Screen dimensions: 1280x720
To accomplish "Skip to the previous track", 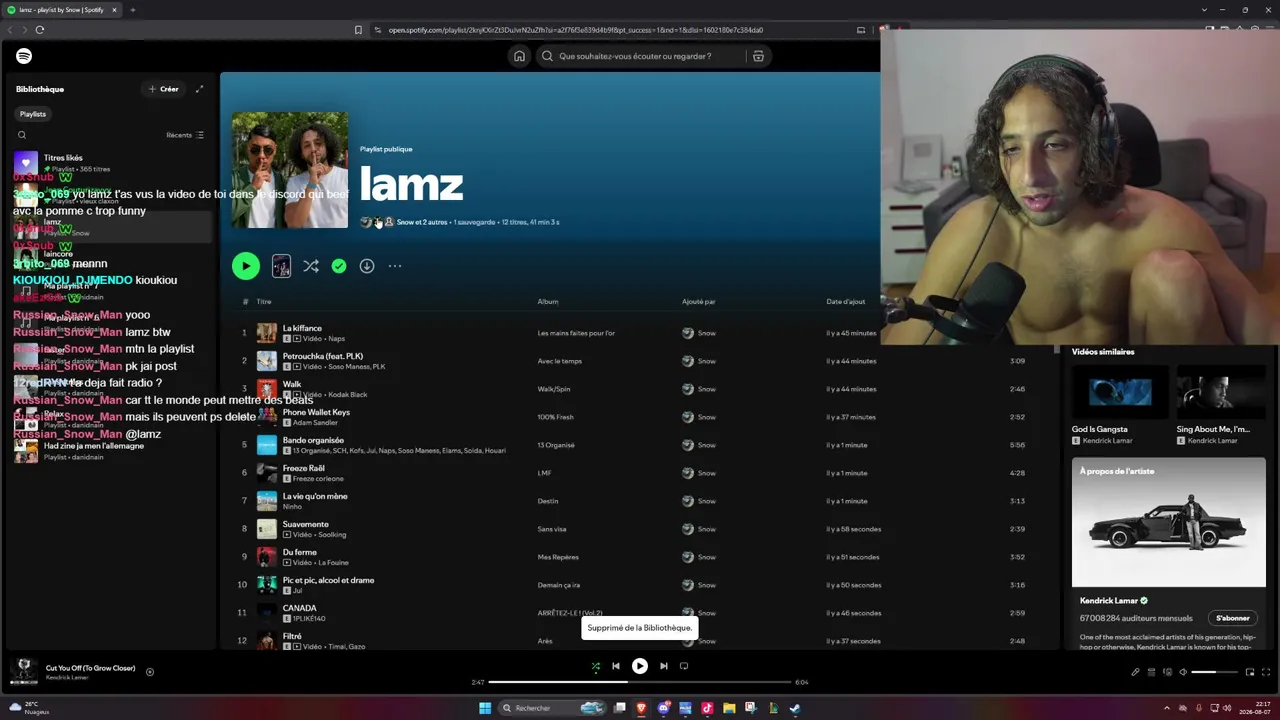I will pos(616,666).
